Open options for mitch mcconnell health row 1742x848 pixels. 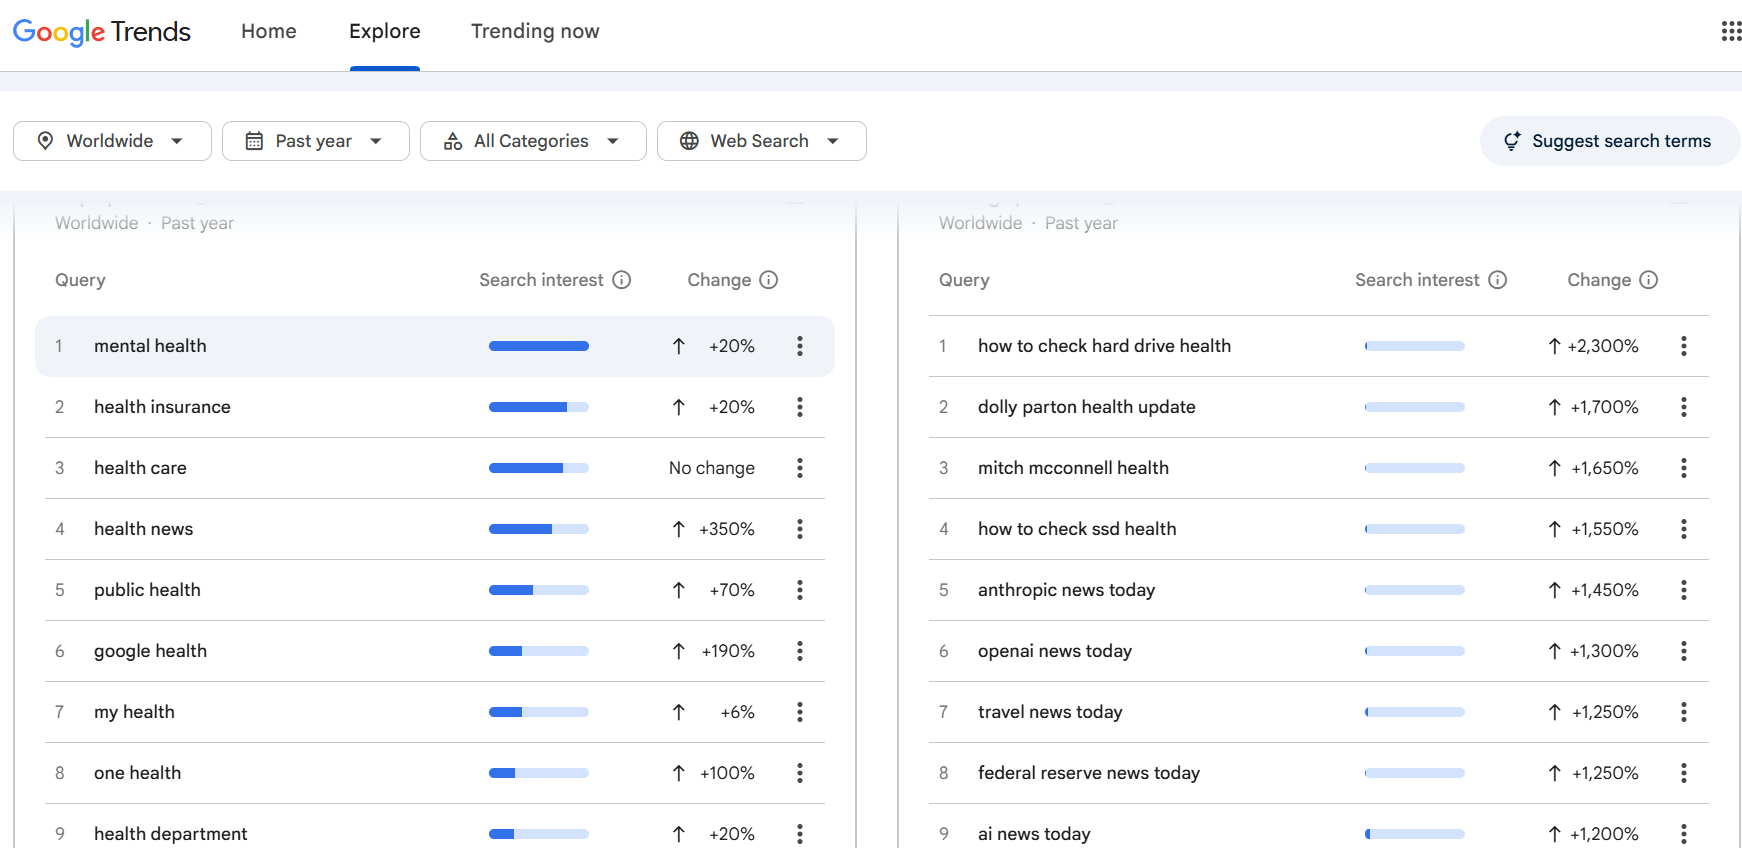click(1684, 468)
